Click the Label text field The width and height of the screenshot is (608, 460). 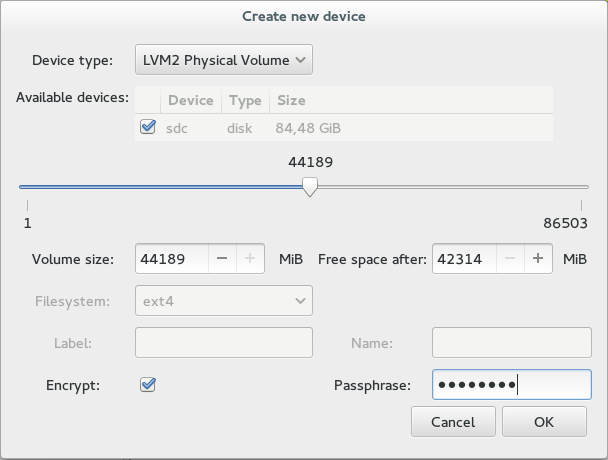tap(224, 343)
